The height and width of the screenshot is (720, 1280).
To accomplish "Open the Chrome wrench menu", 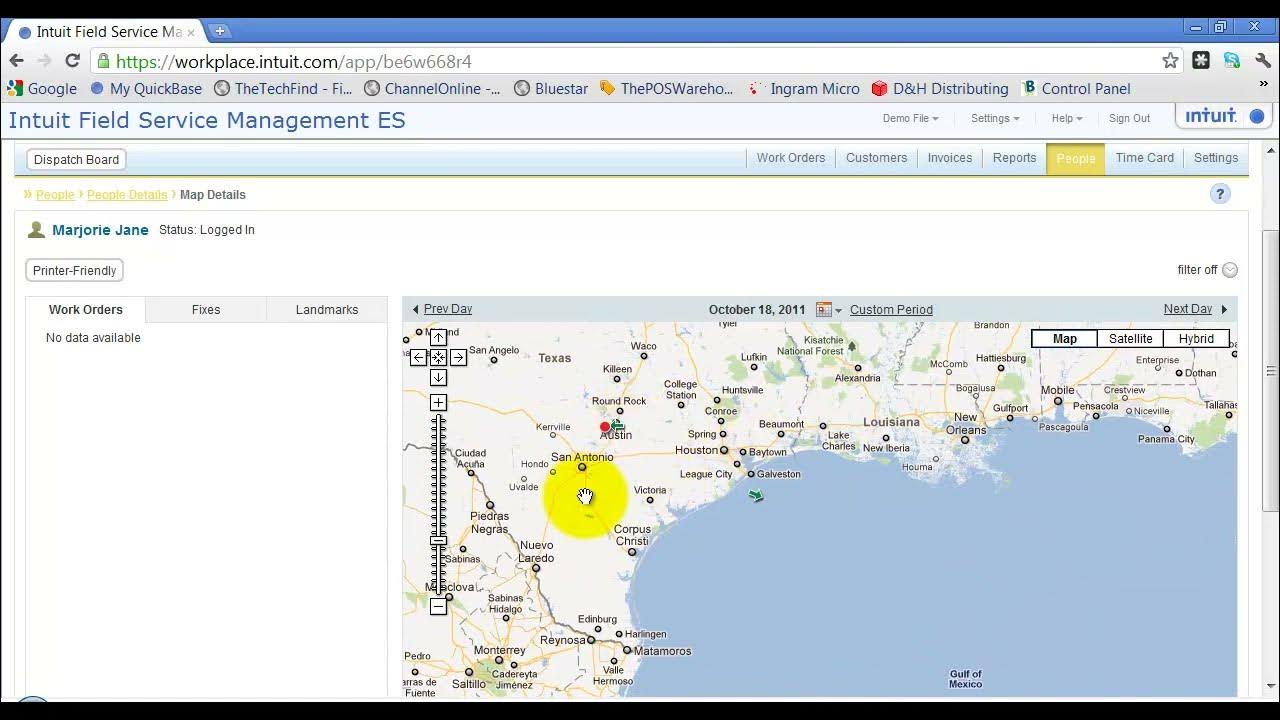I will click(1263, 61).
